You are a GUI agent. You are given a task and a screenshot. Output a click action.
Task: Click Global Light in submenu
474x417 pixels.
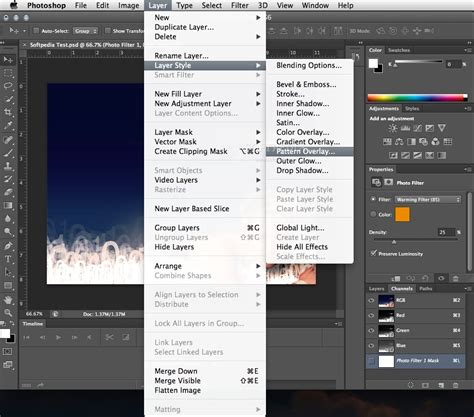309,228
